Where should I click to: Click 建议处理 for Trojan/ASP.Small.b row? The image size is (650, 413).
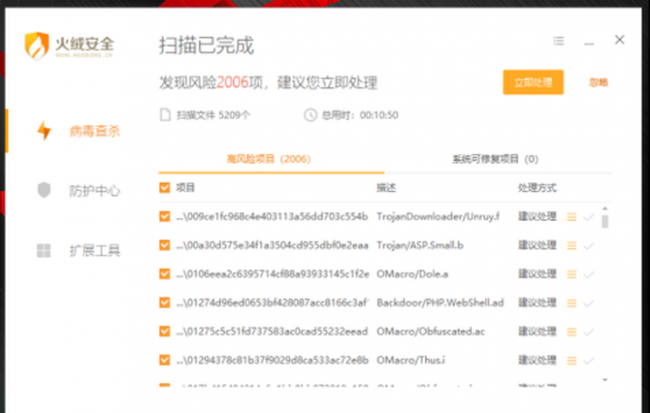click(x=537, y=245)
